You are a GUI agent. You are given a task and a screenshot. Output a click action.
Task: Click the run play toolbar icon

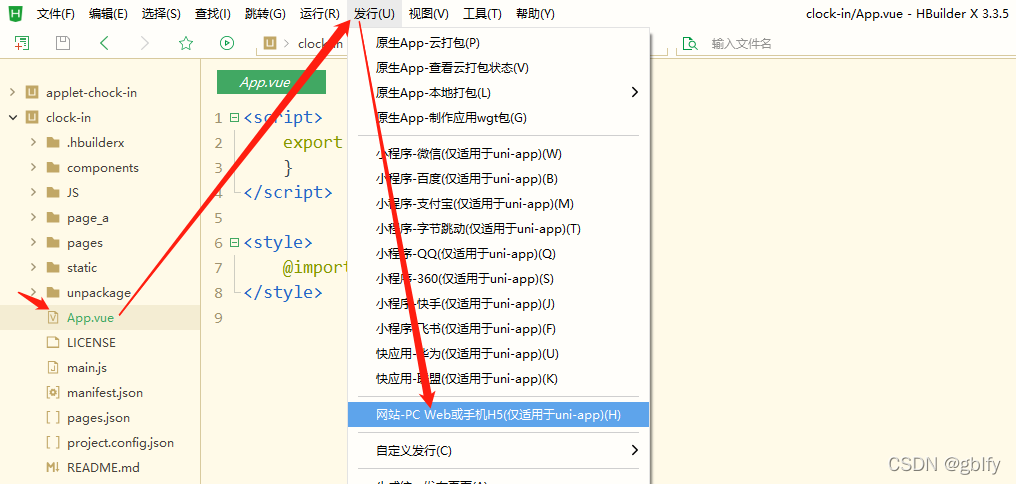pyautogui.click(x=226, y=43)
